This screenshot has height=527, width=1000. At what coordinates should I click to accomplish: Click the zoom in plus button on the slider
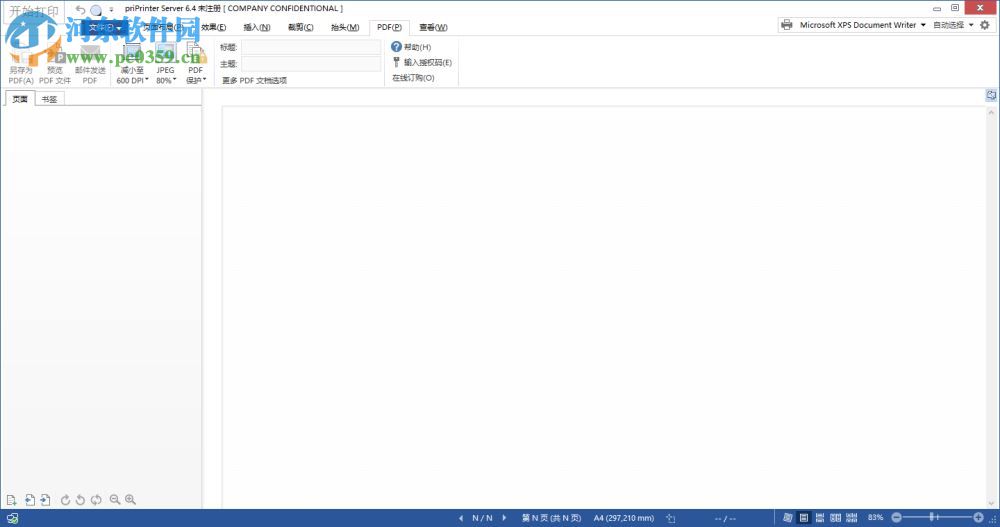(x=978, y=517)
